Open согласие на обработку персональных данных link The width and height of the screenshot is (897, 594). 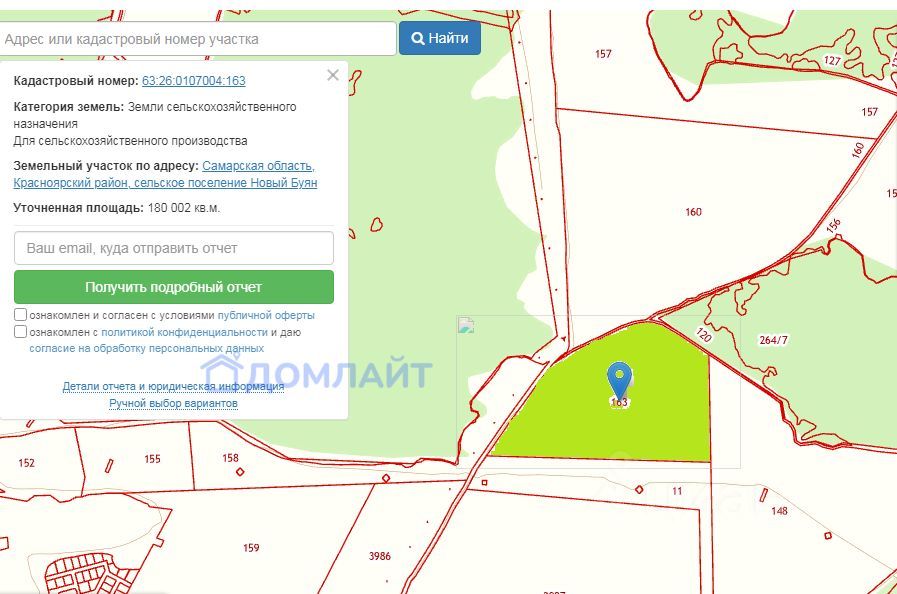click(x=146, y=348)
